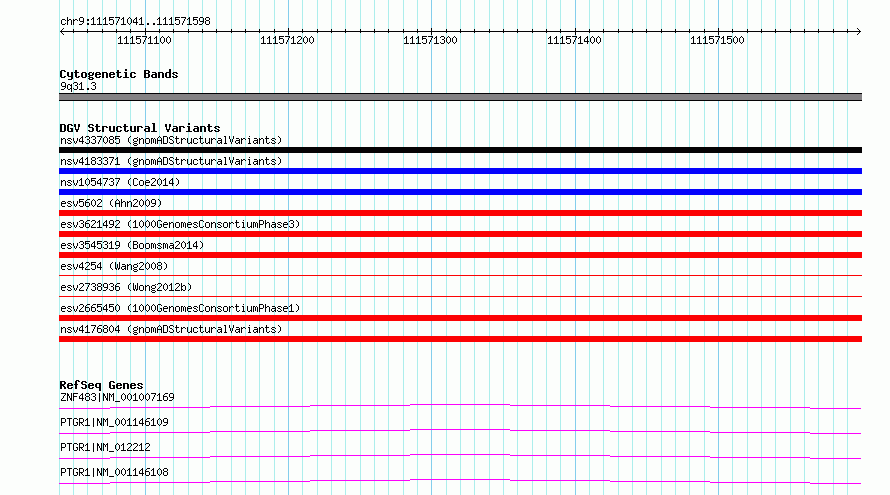
Task: Open the Cytogenetic Bands track title
Action: tap(119, 74)
